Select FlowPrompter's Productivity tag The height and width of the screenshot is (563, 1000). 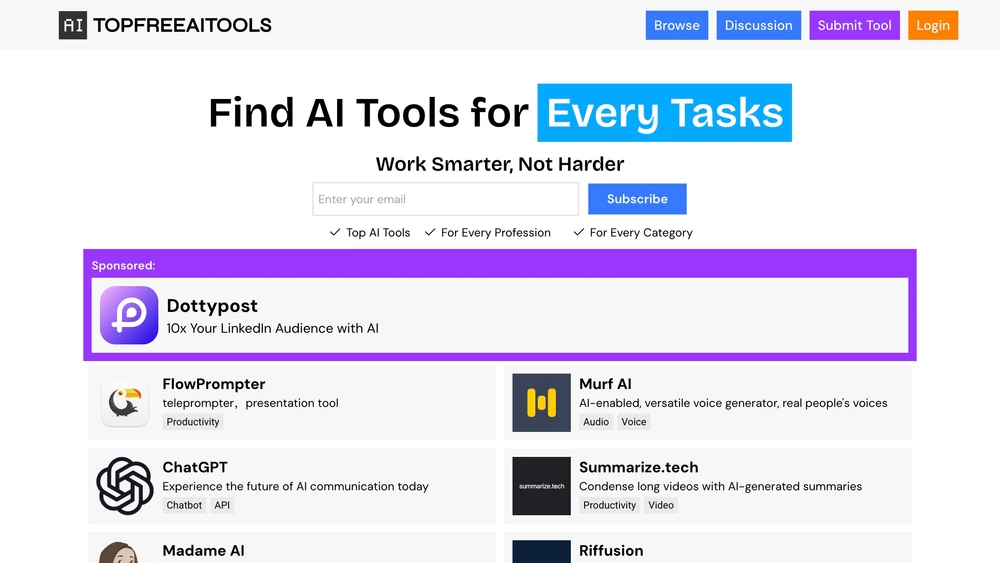193,421
